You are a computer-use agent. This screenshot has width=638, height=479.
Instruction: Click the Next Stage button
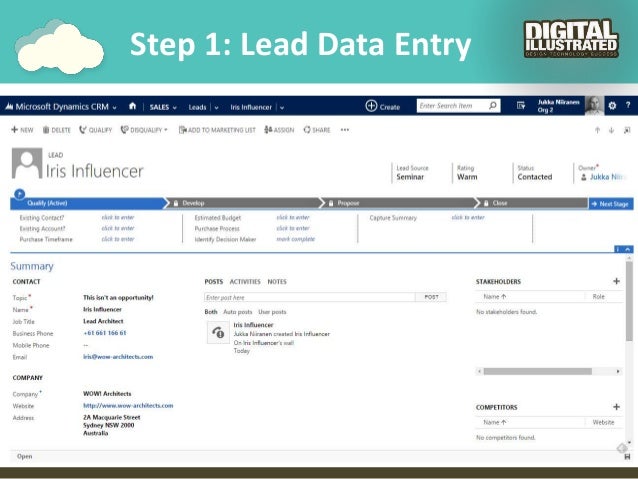coord(611,203)
